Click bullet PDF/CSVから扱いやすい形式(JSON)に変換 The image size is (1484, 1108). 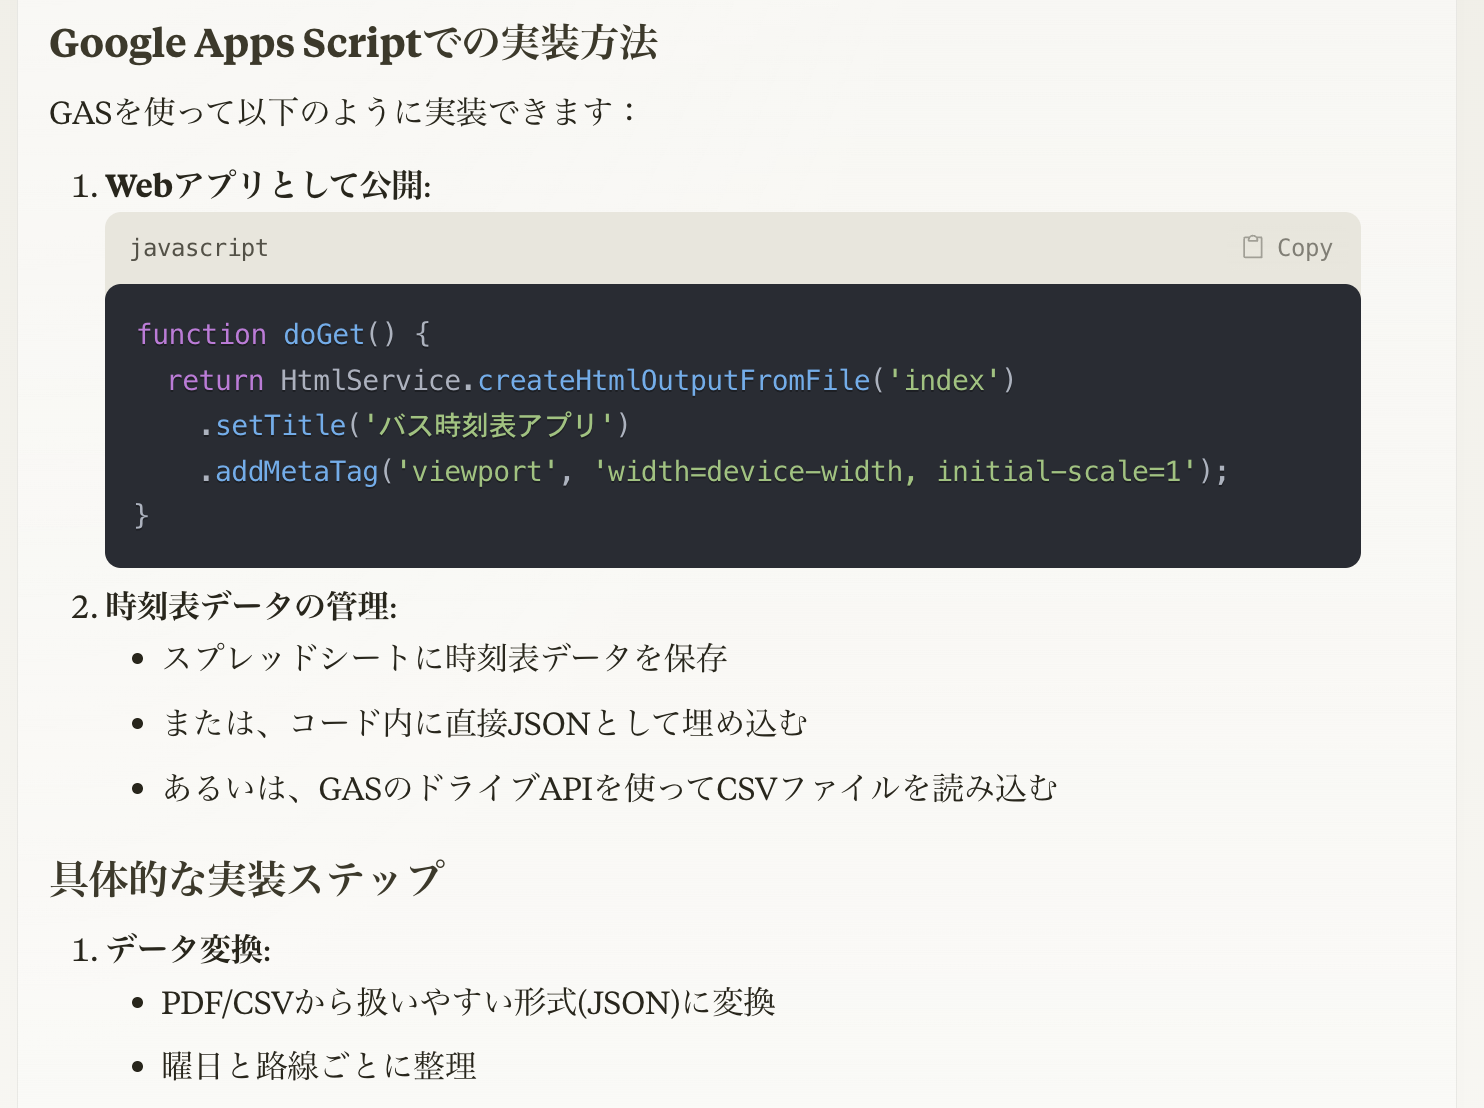tap(468, 1002)
